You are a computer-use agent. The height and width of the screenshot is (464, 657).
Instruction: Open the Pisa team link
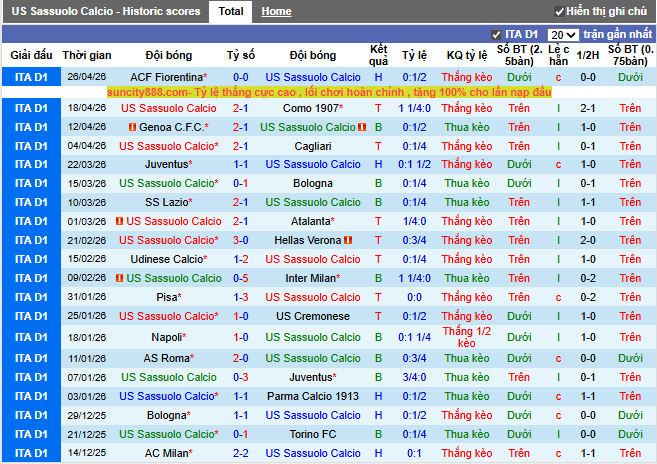[166, 297]
